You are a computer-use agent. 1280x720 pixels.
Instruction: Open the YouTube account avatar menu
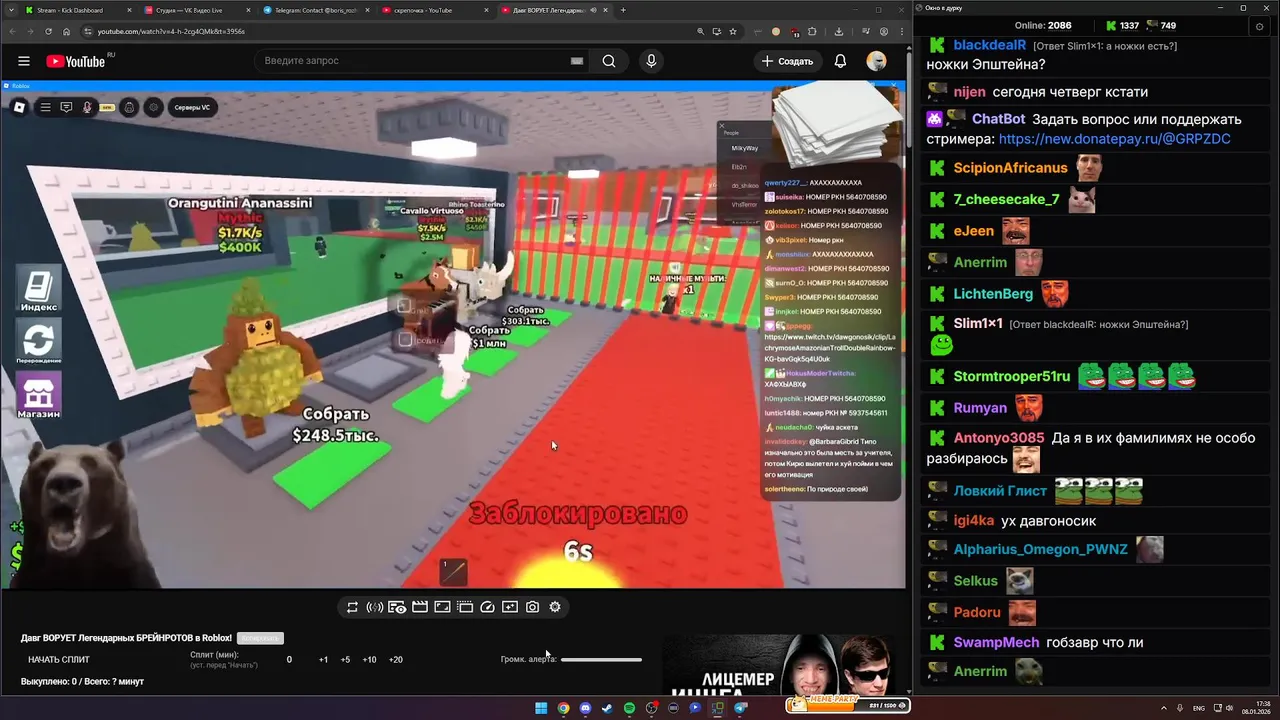(x=876, y=61)
